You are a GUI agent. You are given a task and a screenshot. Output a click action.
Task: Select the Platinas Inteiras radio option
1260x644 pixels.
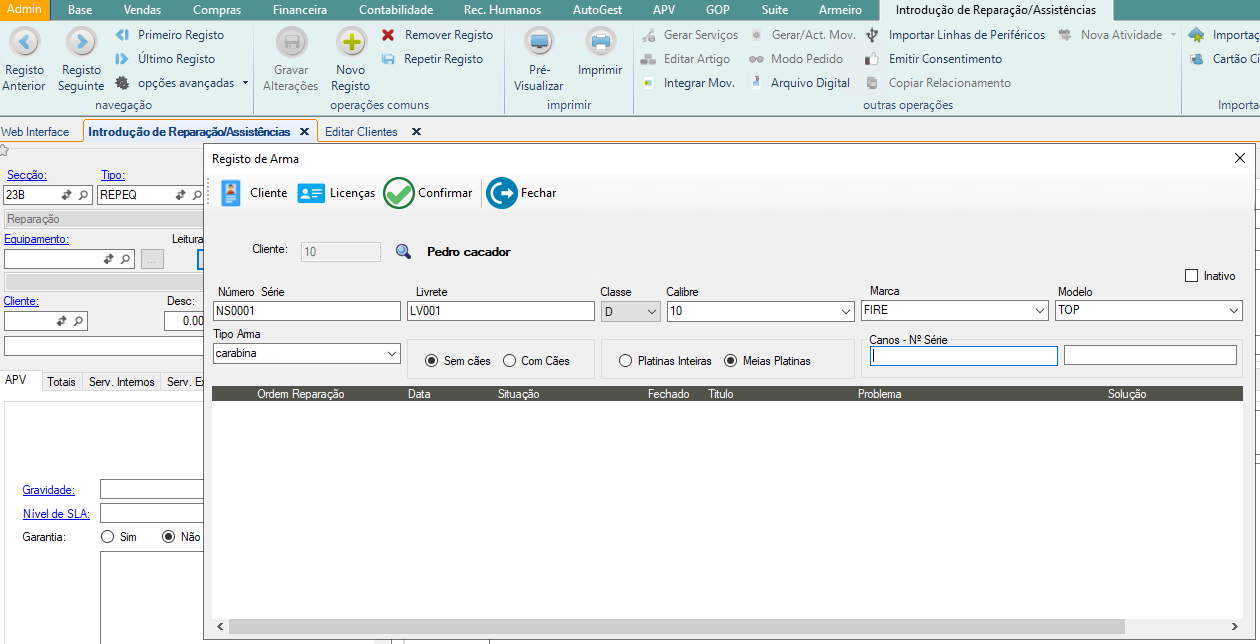[x=626, y=361]
